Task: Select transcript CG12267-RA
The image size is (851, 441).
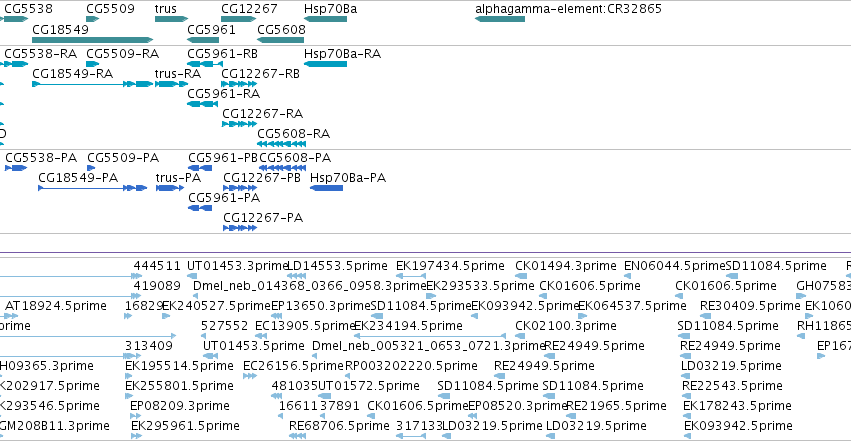Action: 239,124
